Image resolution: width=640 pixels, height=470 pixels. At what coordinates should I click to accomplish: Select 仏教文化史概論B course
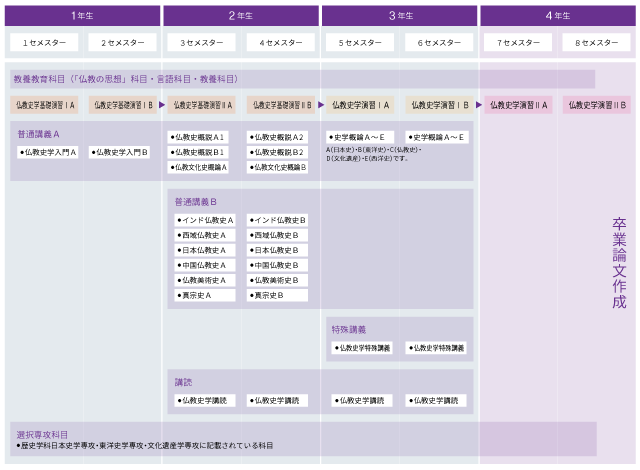pyautogui.click(x=277, y=167)
